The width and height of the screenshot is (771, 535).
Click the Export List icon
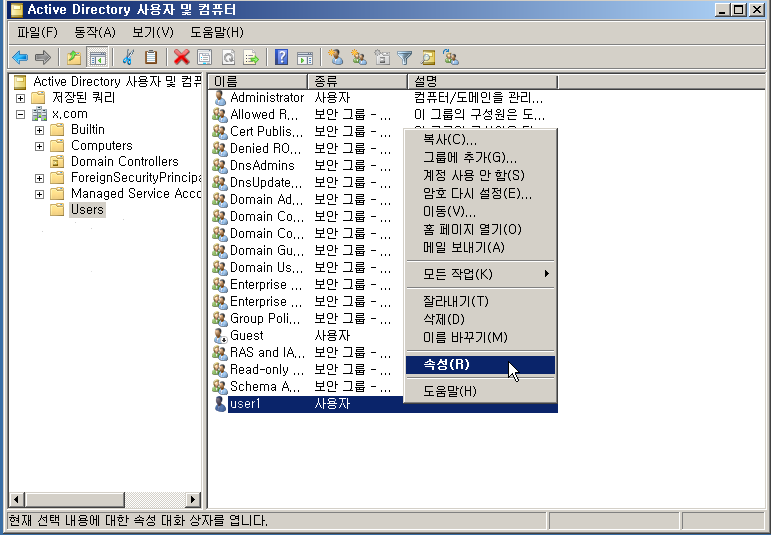click(x=251, y=58)
